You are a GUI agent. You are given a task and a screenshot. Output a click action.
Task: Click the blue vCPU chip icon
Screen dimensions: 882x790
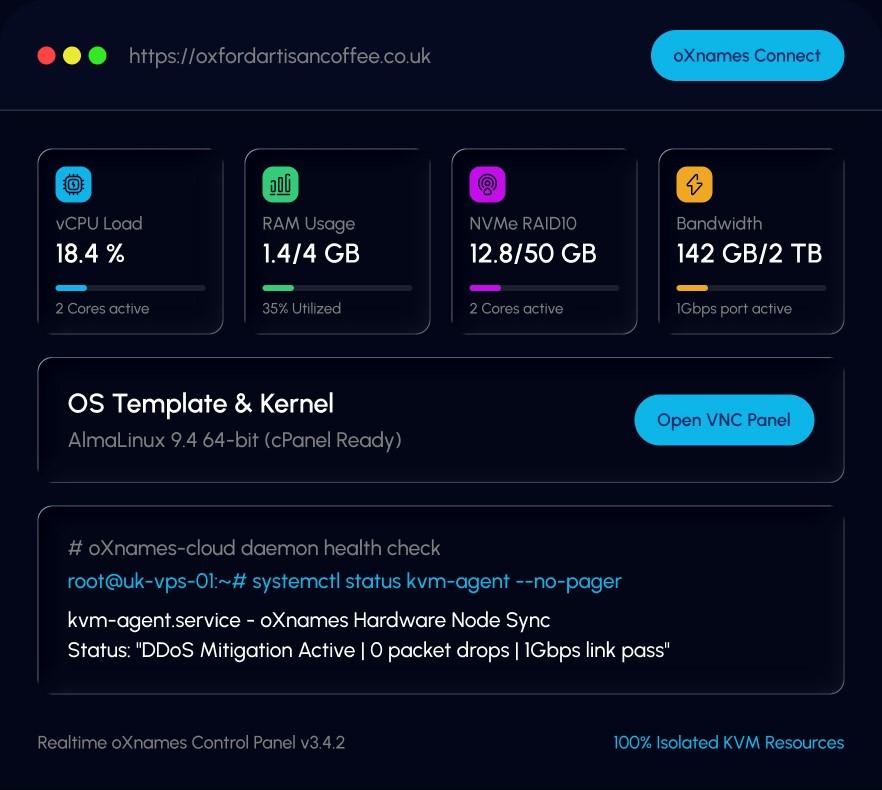coord(73,184)
